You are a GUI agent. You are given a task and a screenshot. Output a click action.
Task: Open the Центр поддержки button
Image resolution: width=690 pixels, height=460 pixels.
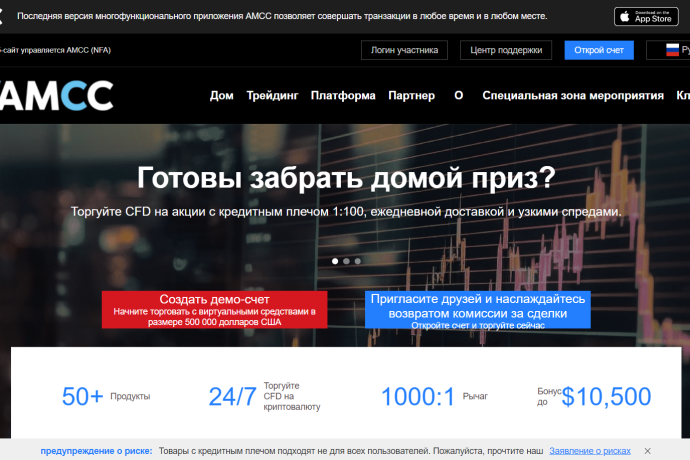pos(506,50)
